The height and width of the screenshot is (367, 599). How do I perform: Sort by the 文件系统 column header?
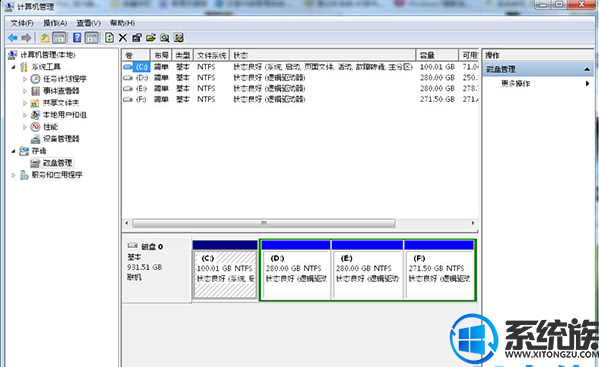pyautogui.click(x=212, y=55)
